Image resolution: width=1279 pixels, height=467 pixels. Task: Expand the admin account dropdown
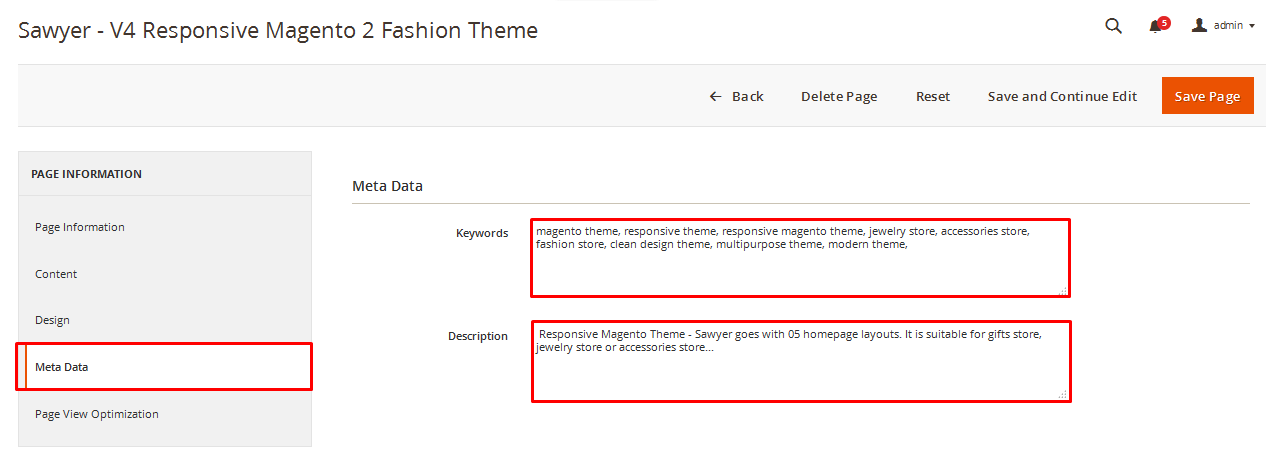1224,26
